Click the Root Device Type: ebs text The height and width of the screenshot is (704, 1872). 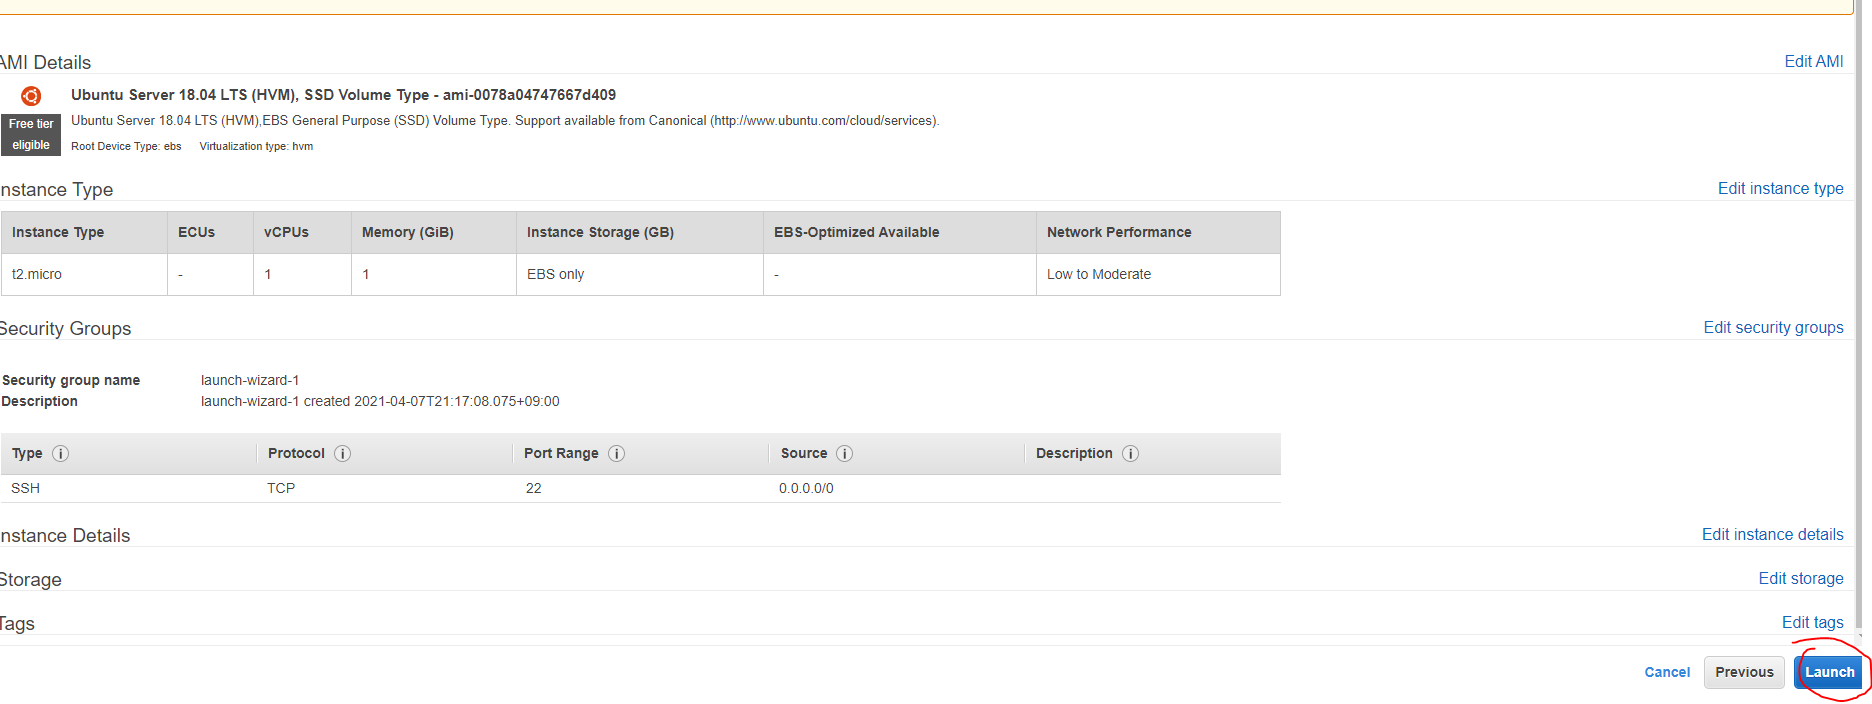coord(126,146)
